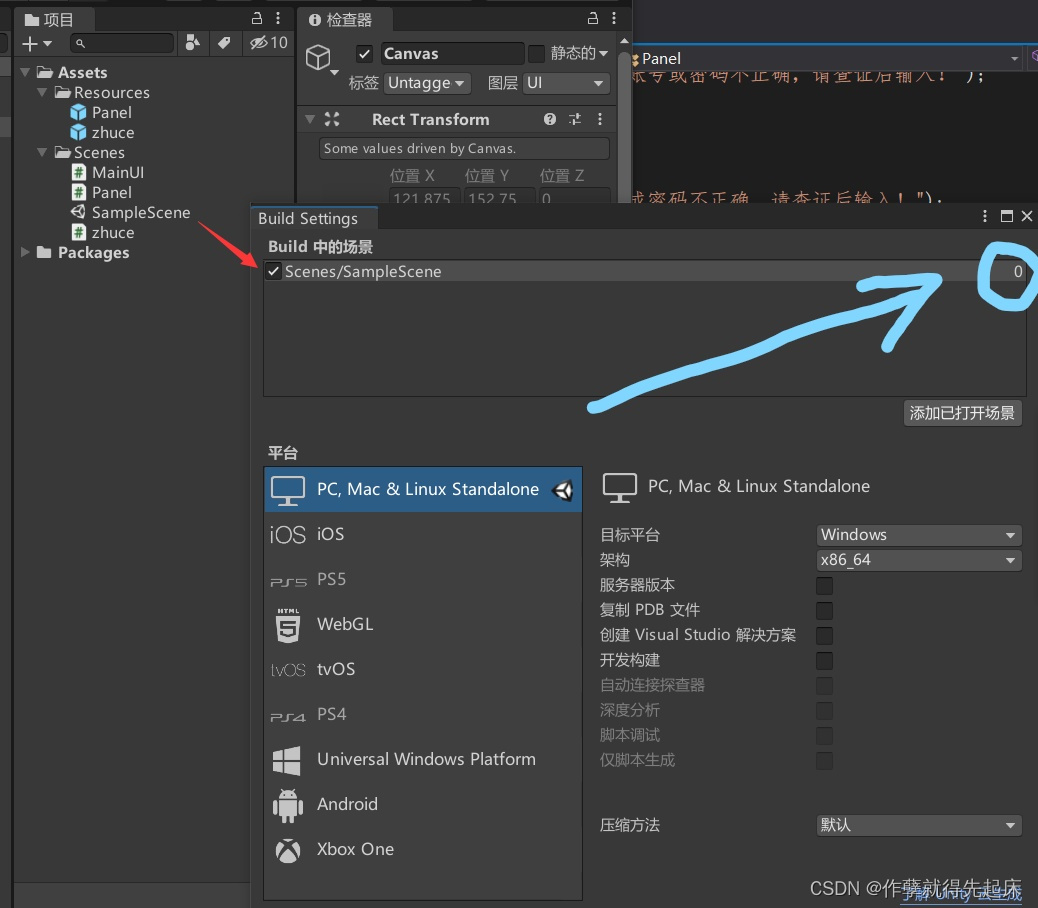Select the WebGL platform
Viewport: 1038px width, 908px height.
click(x=423, y=624)
